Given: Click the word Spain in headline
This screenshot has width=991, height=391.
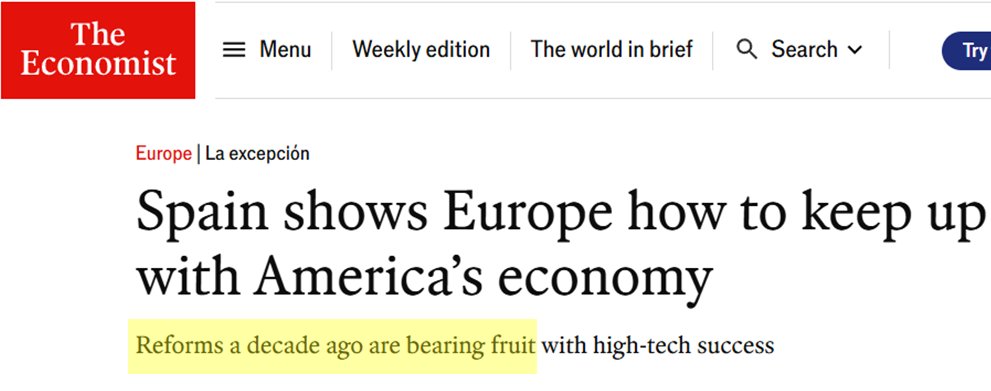Looking at the screenshot, I should tap(202, 212).
